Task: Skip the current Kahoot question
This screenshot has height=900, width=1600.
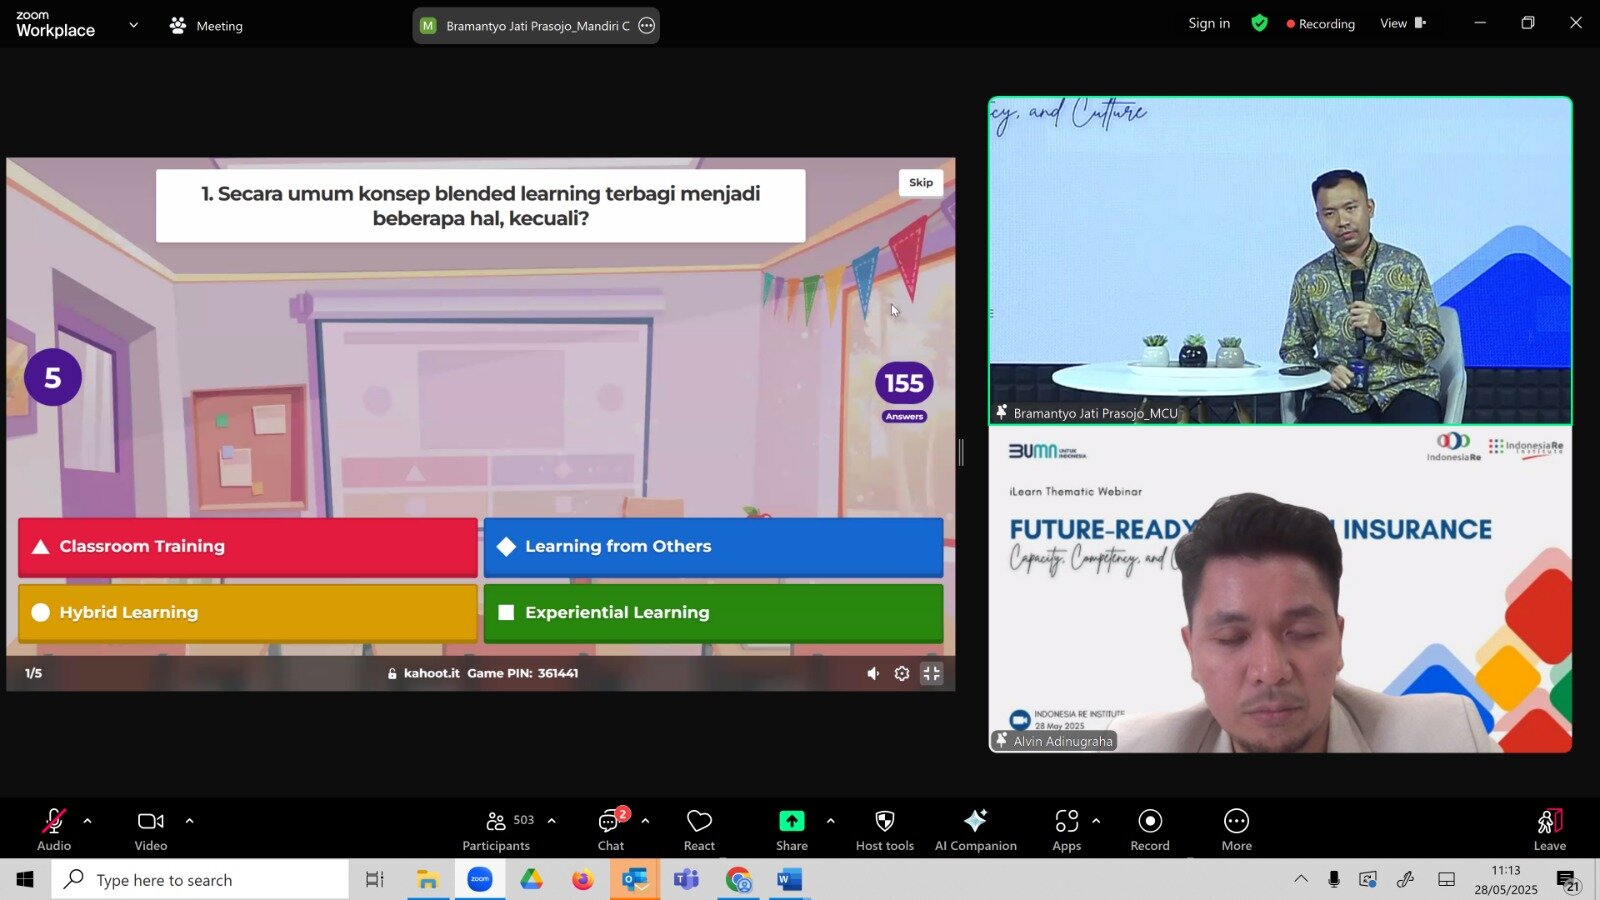Action: (x=920, y=183)
